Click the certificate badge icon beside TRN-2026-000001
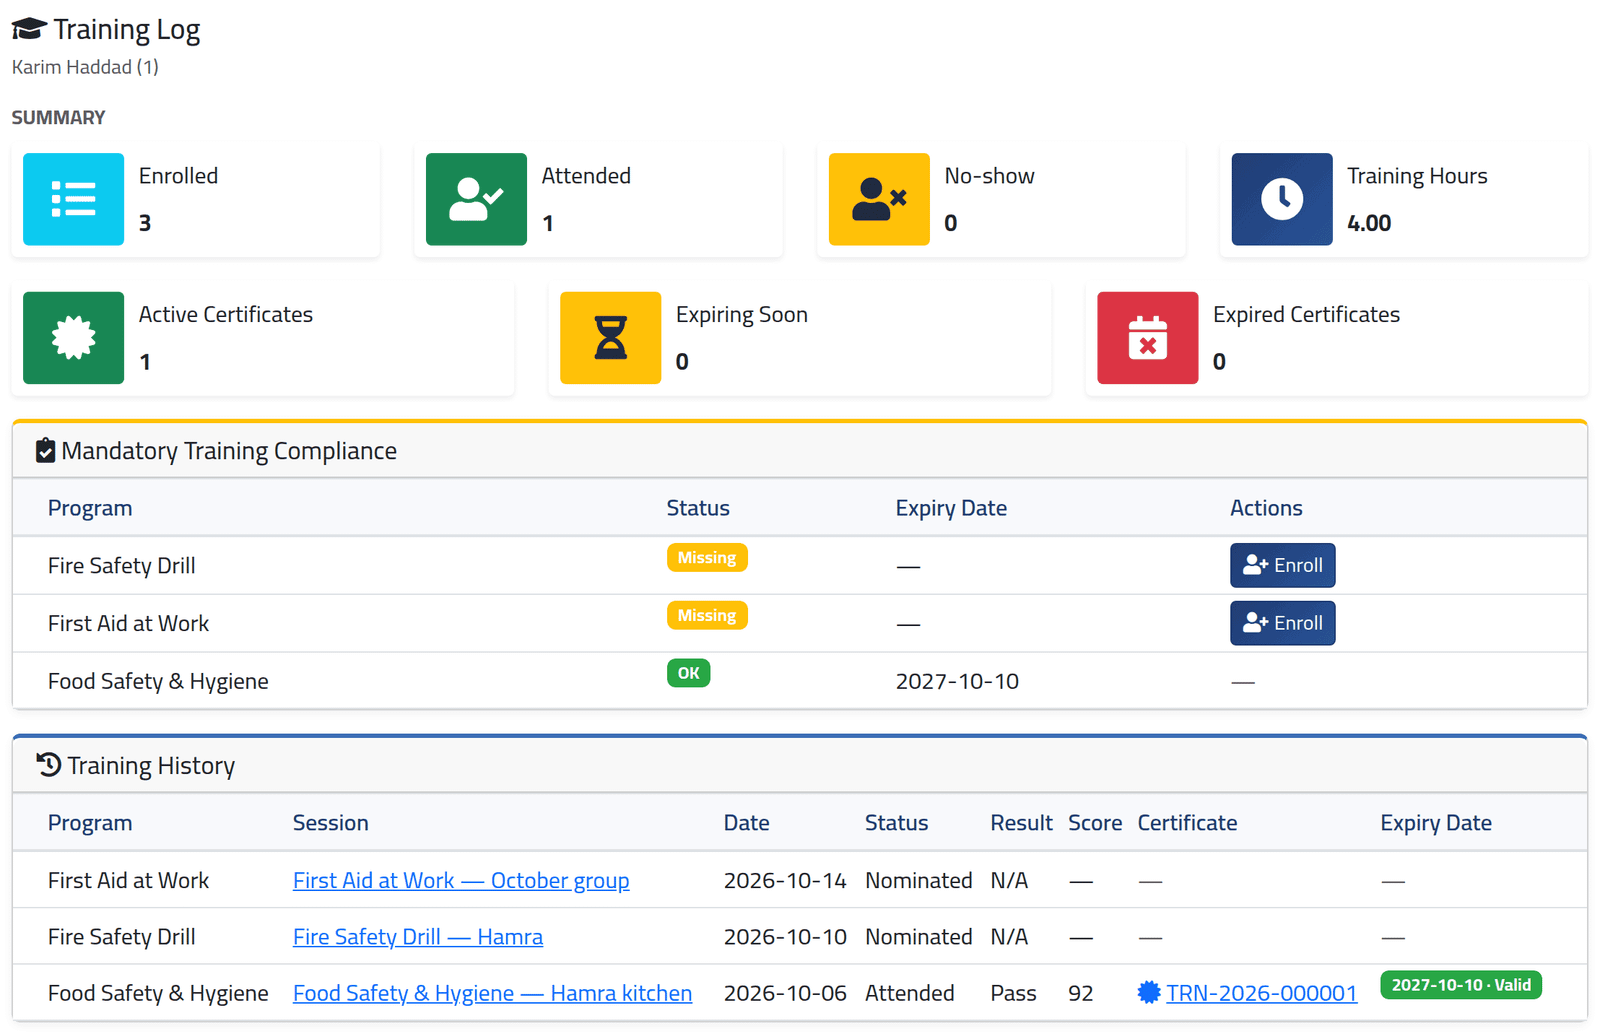Viewport: 1600px width, 1034px height. pyautogui.click(x=1149, y=993)
